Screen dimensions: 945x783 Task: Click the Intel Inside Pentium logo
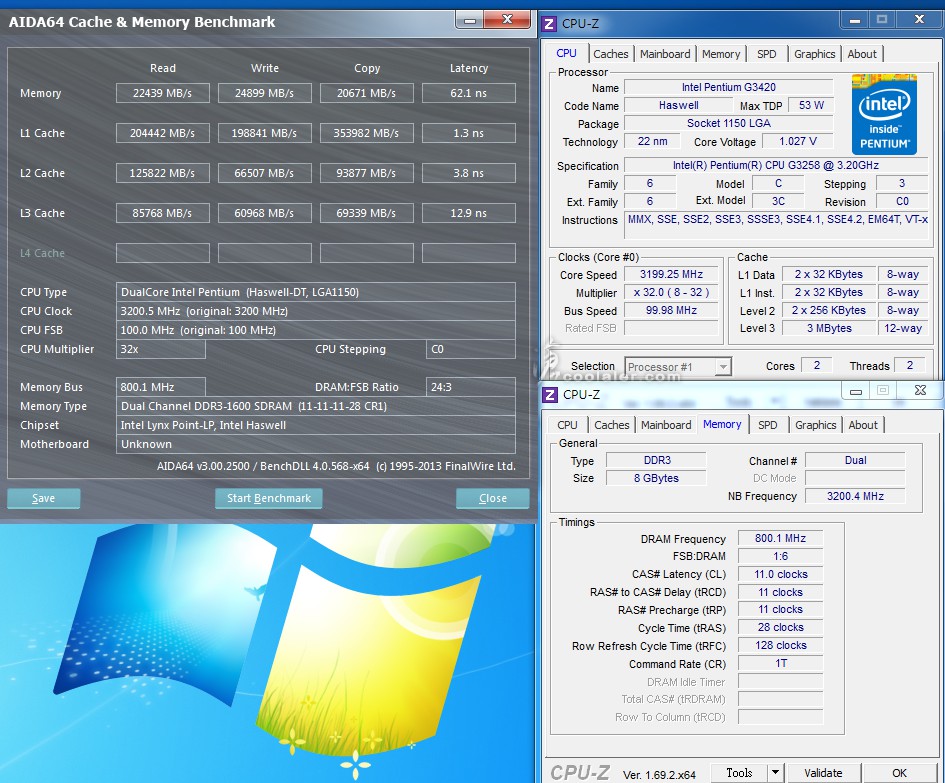point(884,115)
